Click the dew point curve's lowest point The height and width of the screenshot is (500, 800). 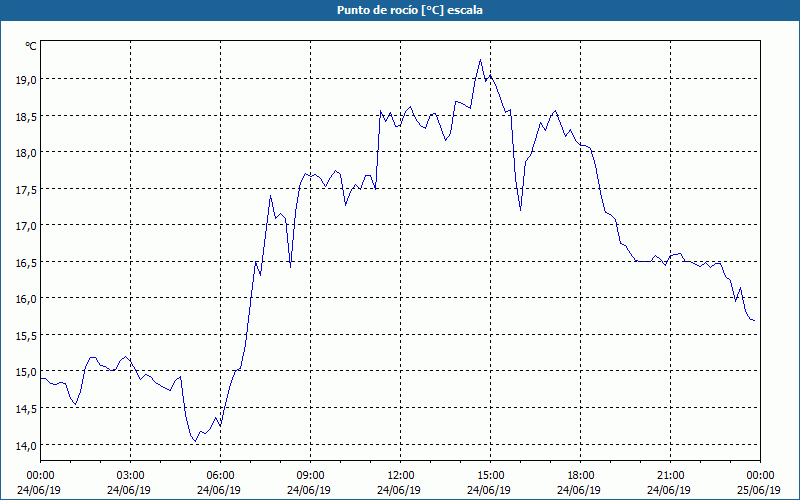tap(195, 441)
